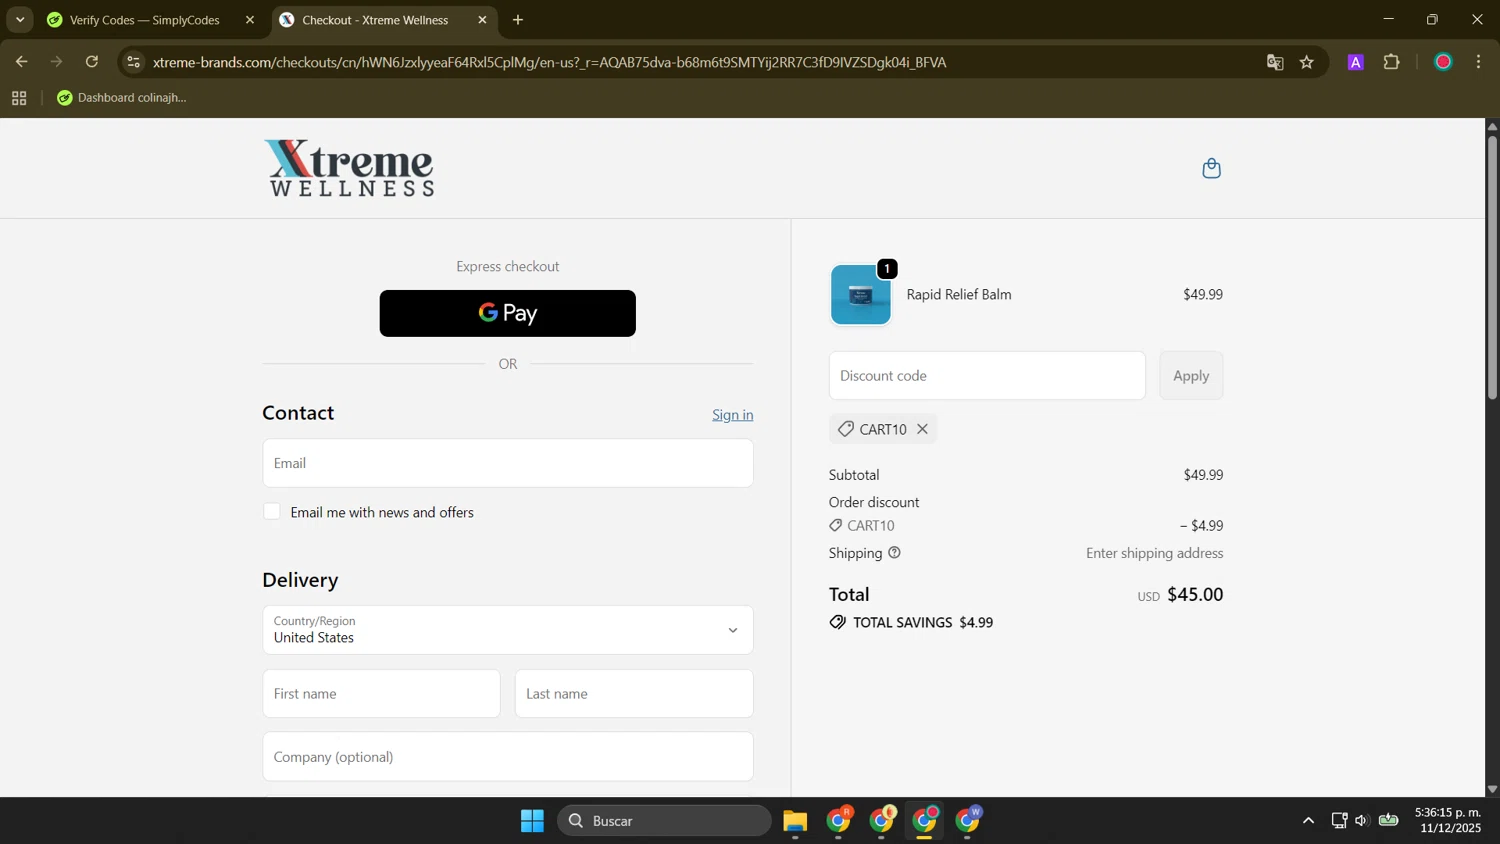
Task: Close the Verify Codes SimplyCodes tab
Action: [250, 20]
